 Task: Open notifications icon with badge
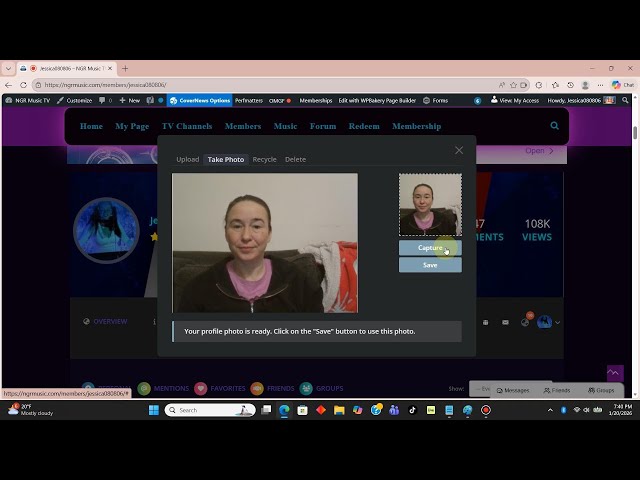[526, 321]
